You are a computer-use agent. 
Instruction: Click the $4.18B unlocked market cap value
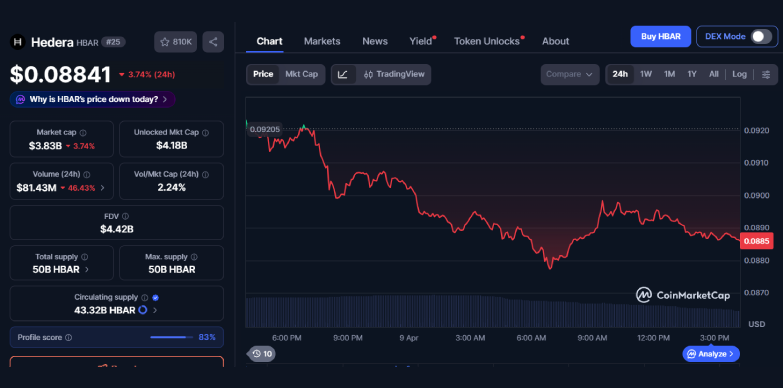pyautogui.click(x=171, y=146)
